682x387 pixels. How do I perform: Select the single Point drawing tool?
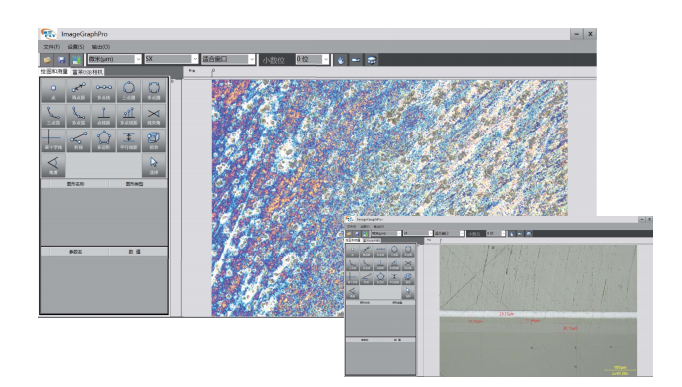53,91
